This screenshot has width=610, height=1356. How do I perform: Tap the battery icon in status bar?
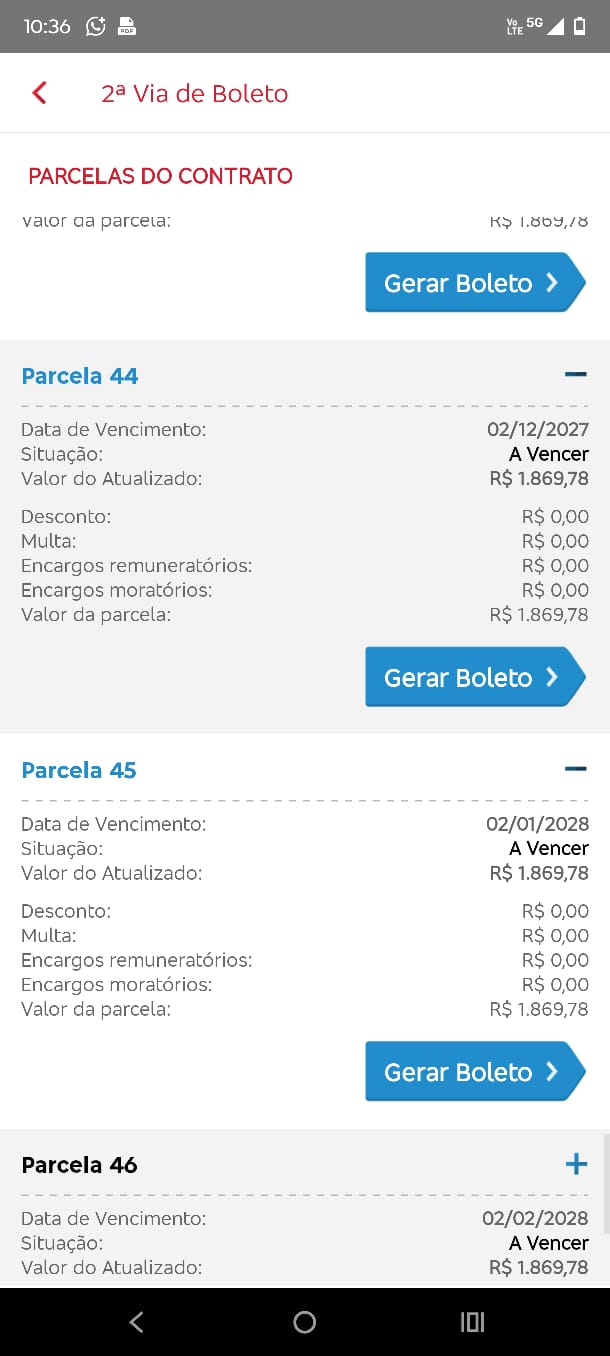[580, 27]
